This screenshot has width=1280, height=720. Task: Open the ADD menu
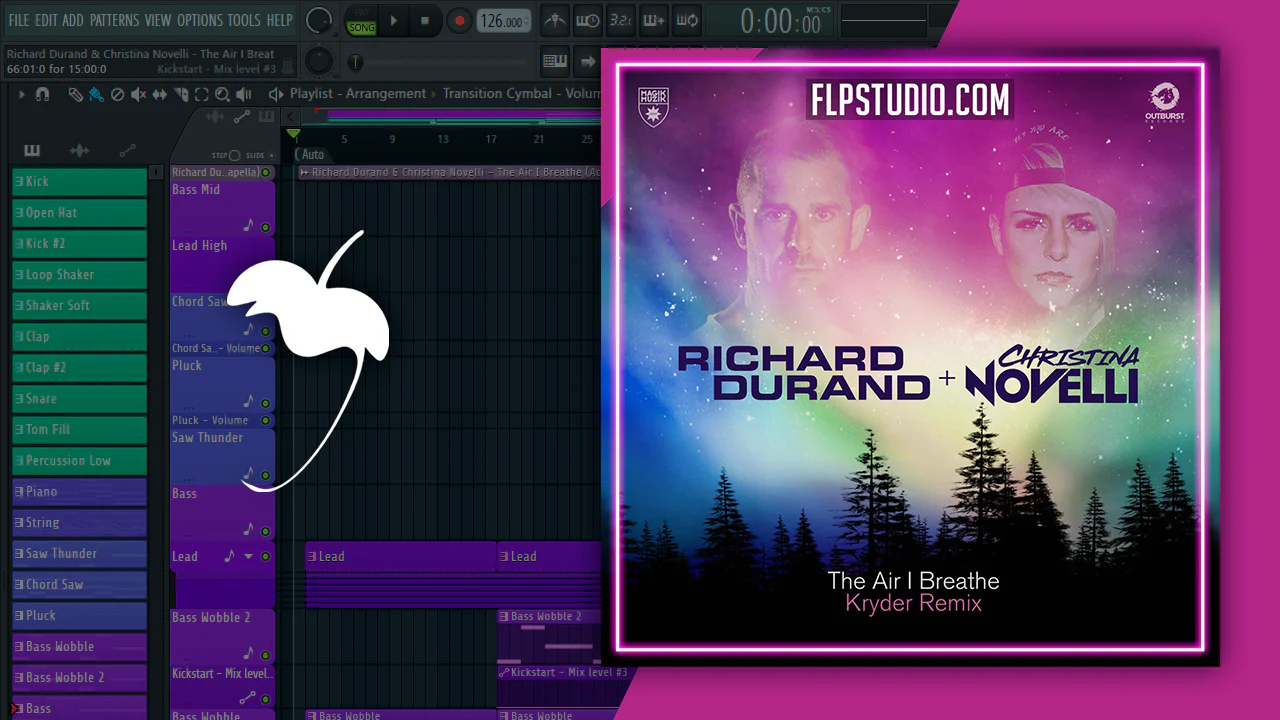click(73, 20)
